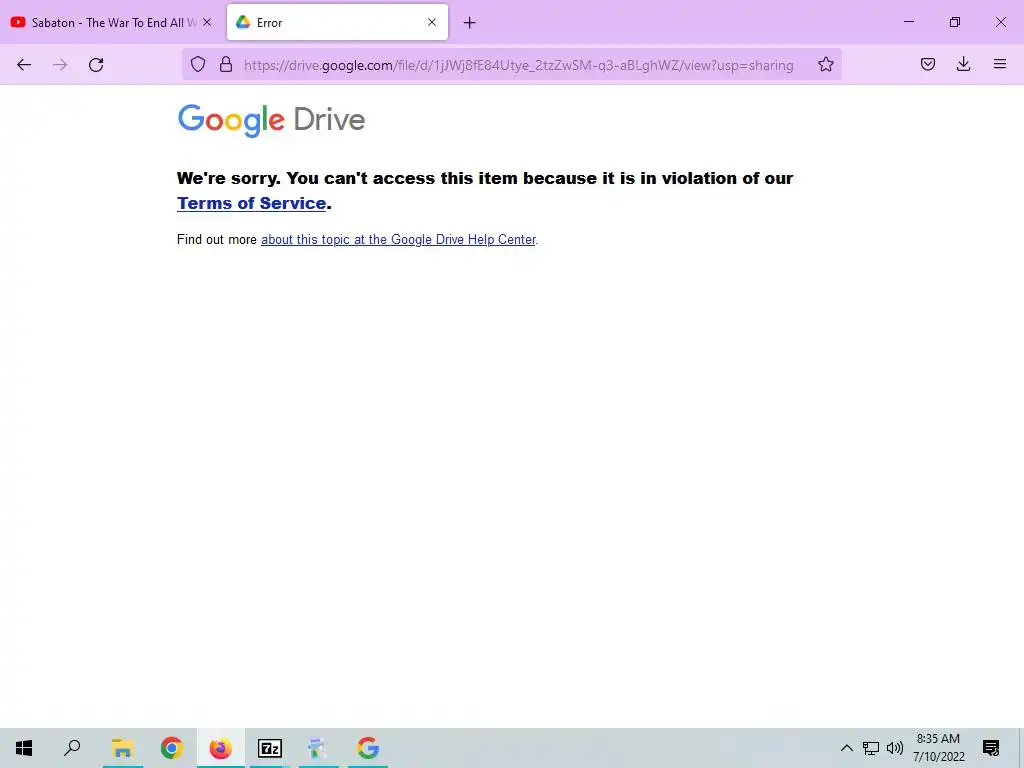This screenshot has height=768, width=1024.
Task: Open Windows taskbar search
Action: click(x=72, y=748)
